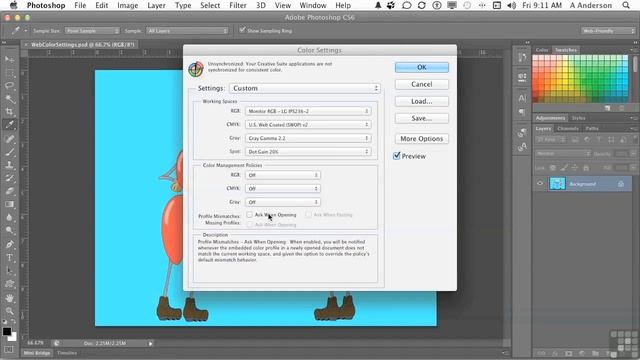Select the Pen tool
The image size is (640, 360).
pyautogui.click(x=9, y=244)
